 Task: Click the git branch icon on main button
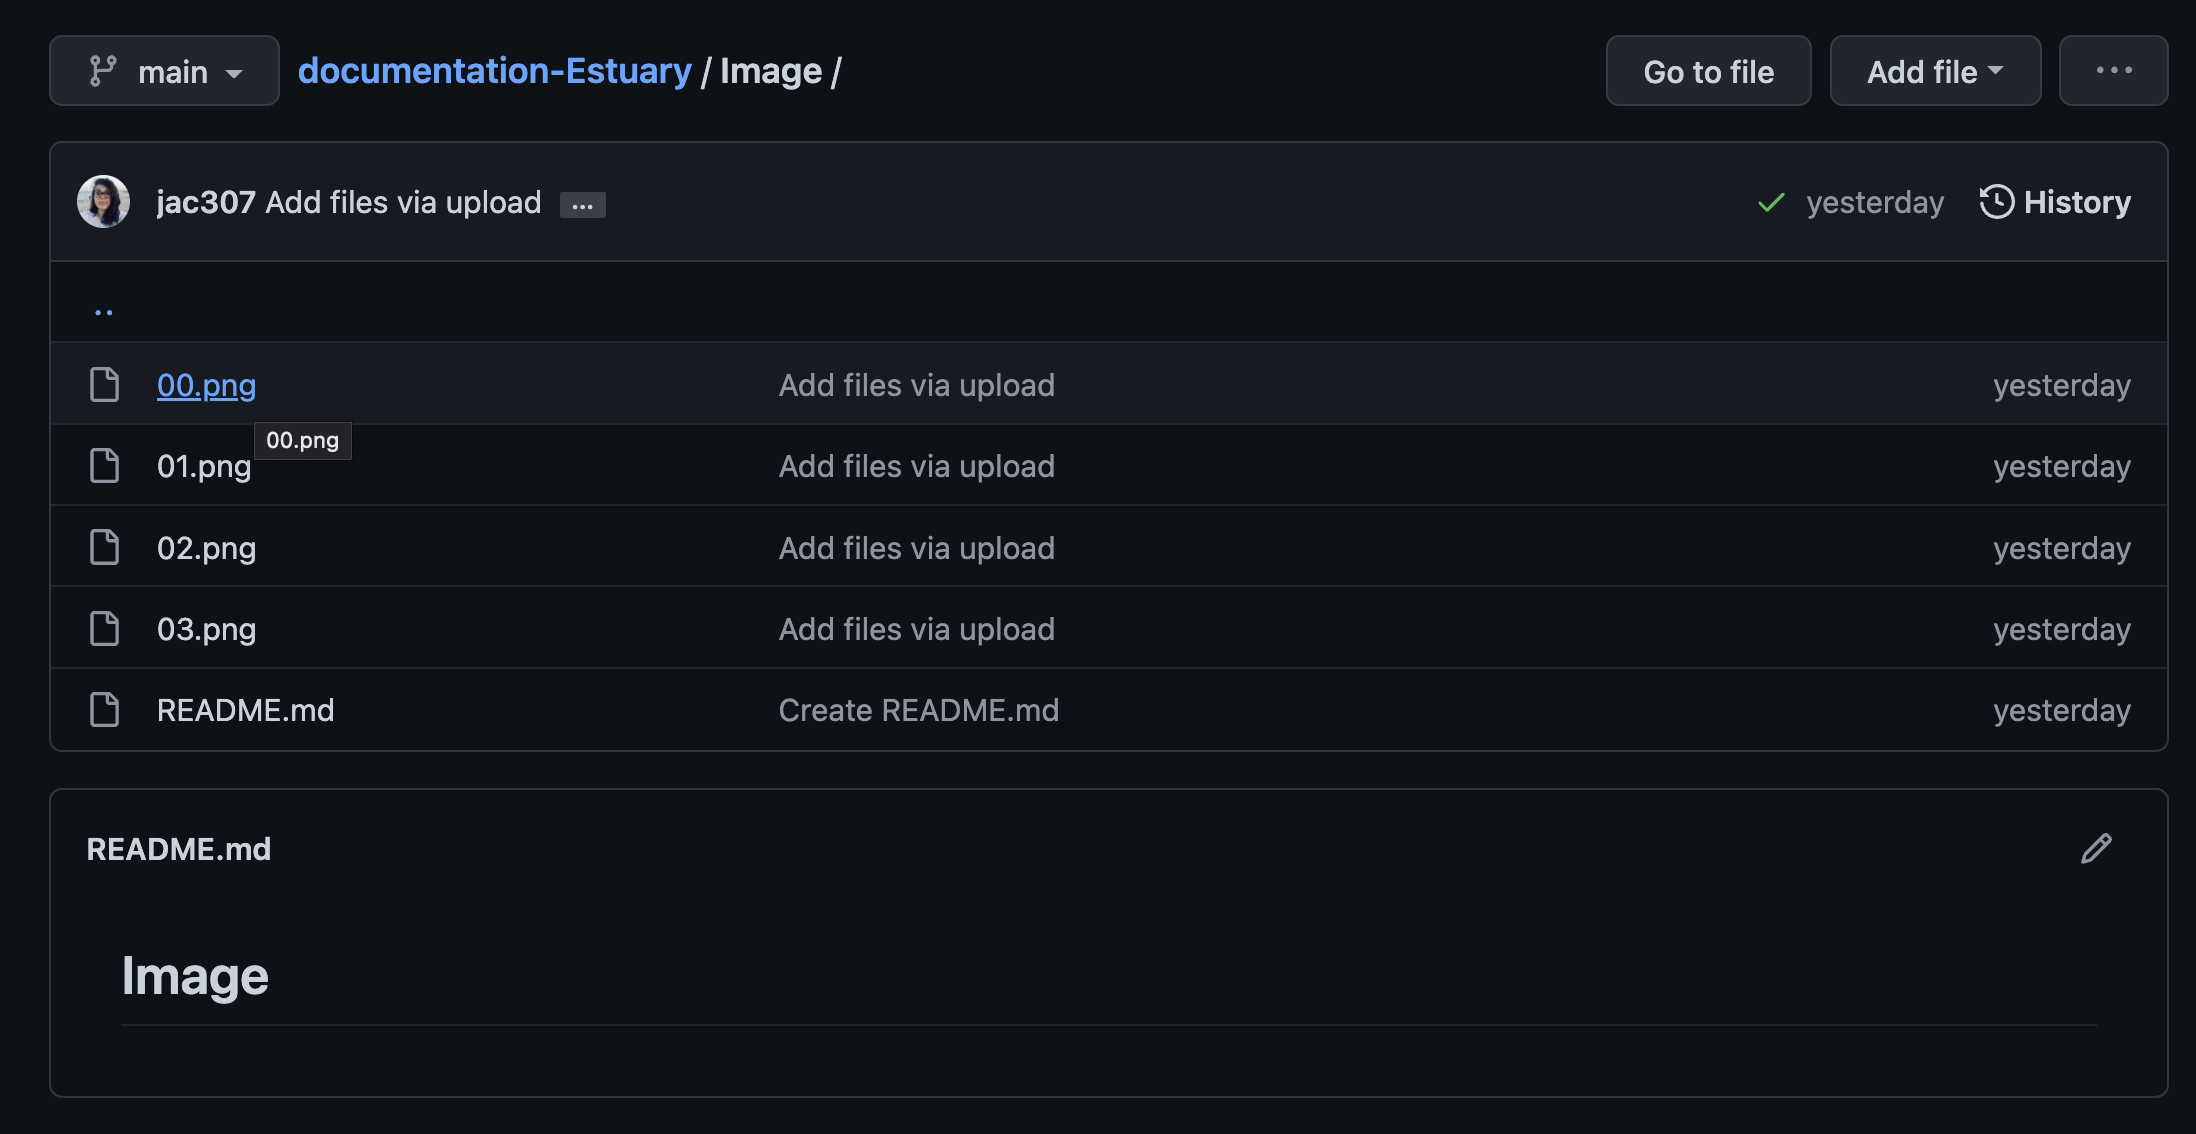pos(103,71)
